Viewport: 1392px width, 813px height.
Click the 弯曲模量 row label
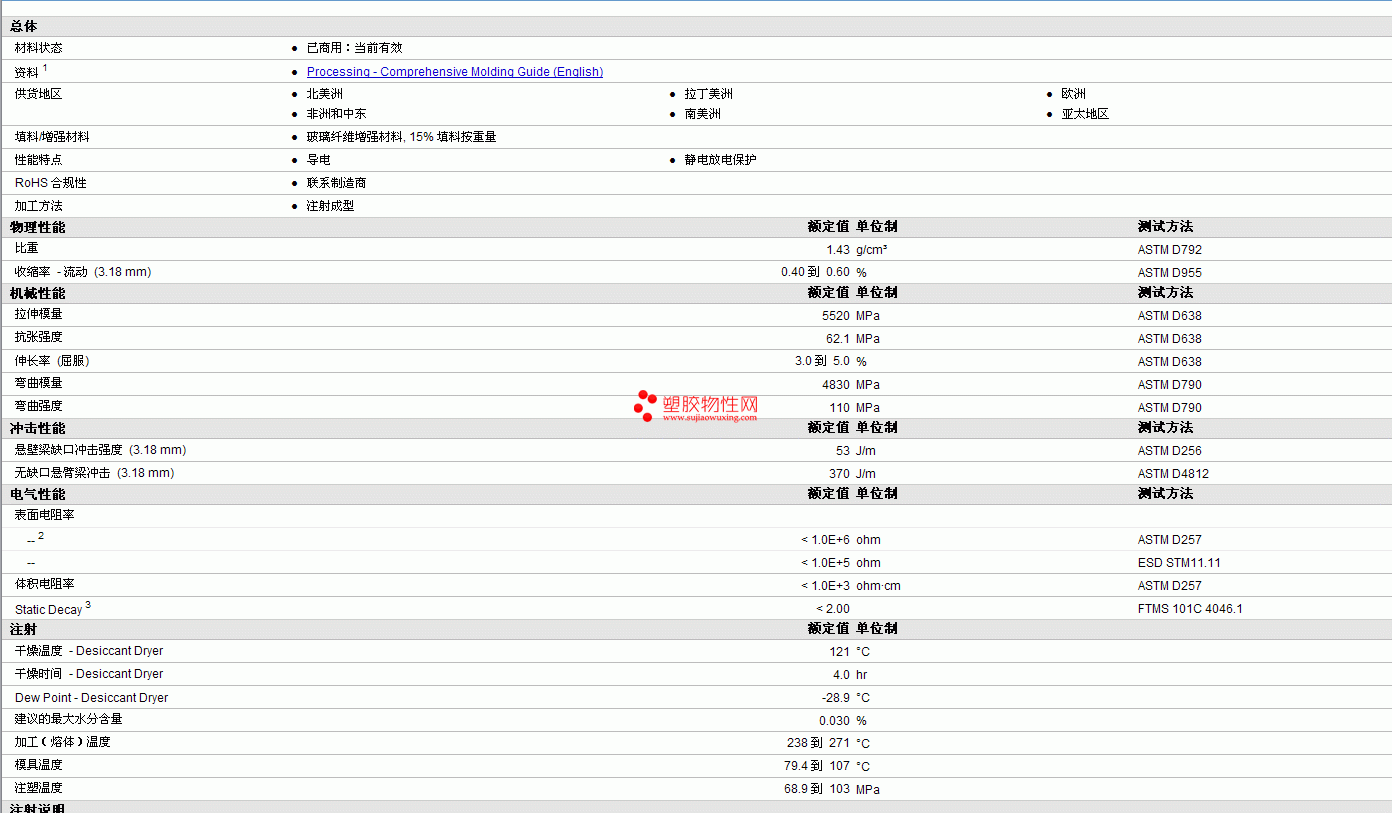[39, 383]
